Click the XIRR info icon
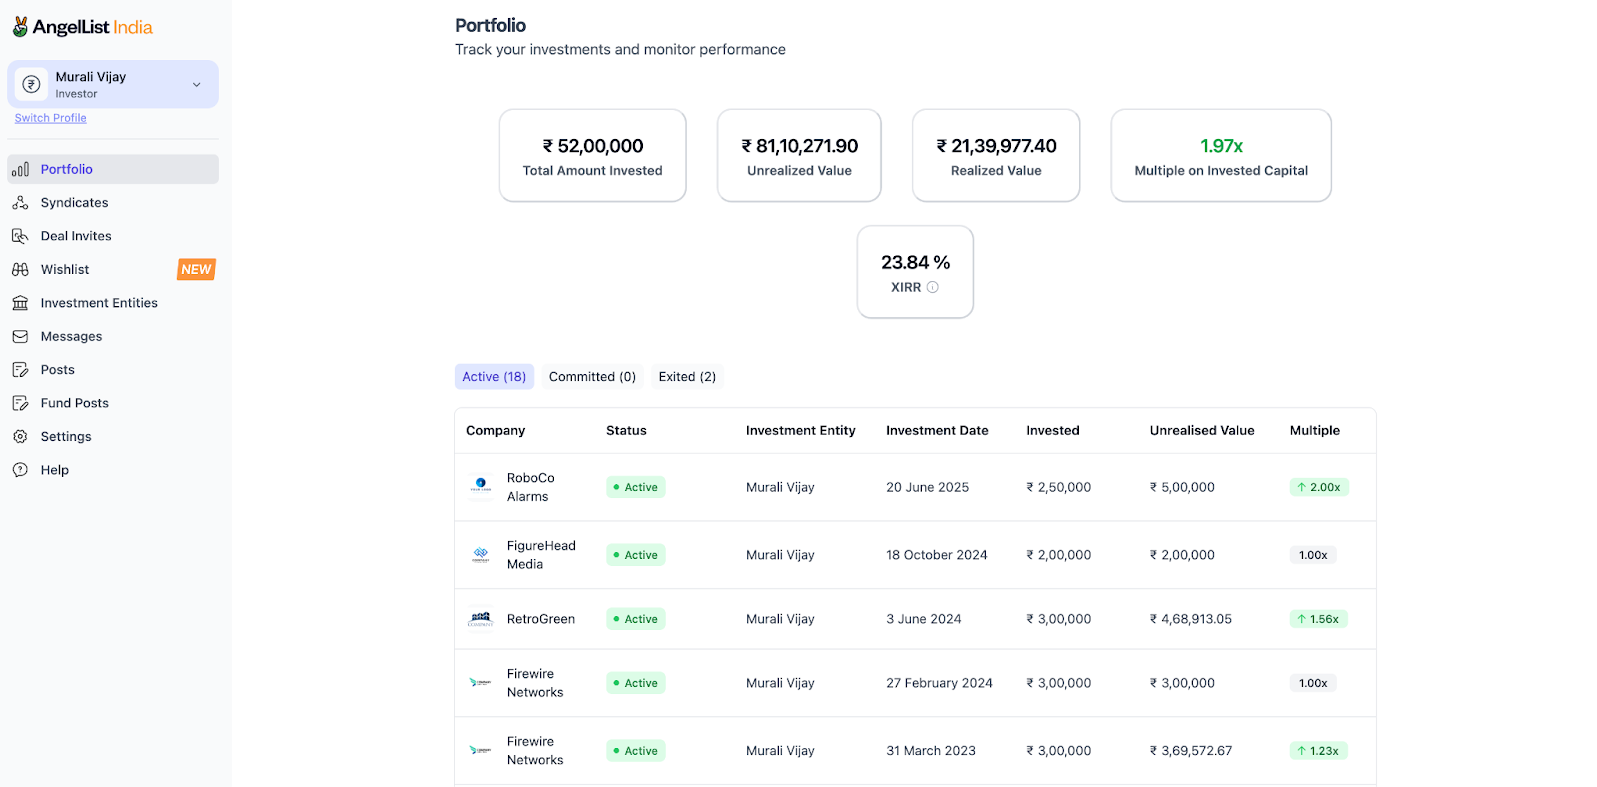This screenshot has width=1597, height=787. coord(933,287)
